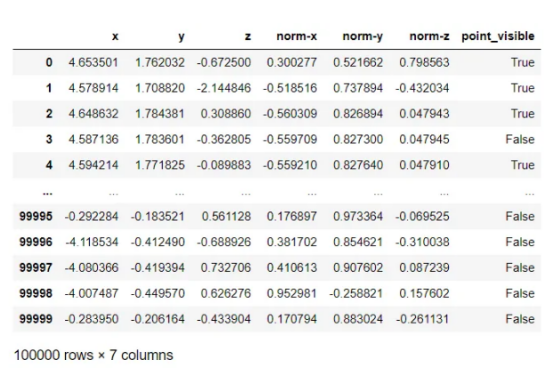Click the x value 4.653501
Image resolution: width=554 pixels, height=368 pixels.
93,63
